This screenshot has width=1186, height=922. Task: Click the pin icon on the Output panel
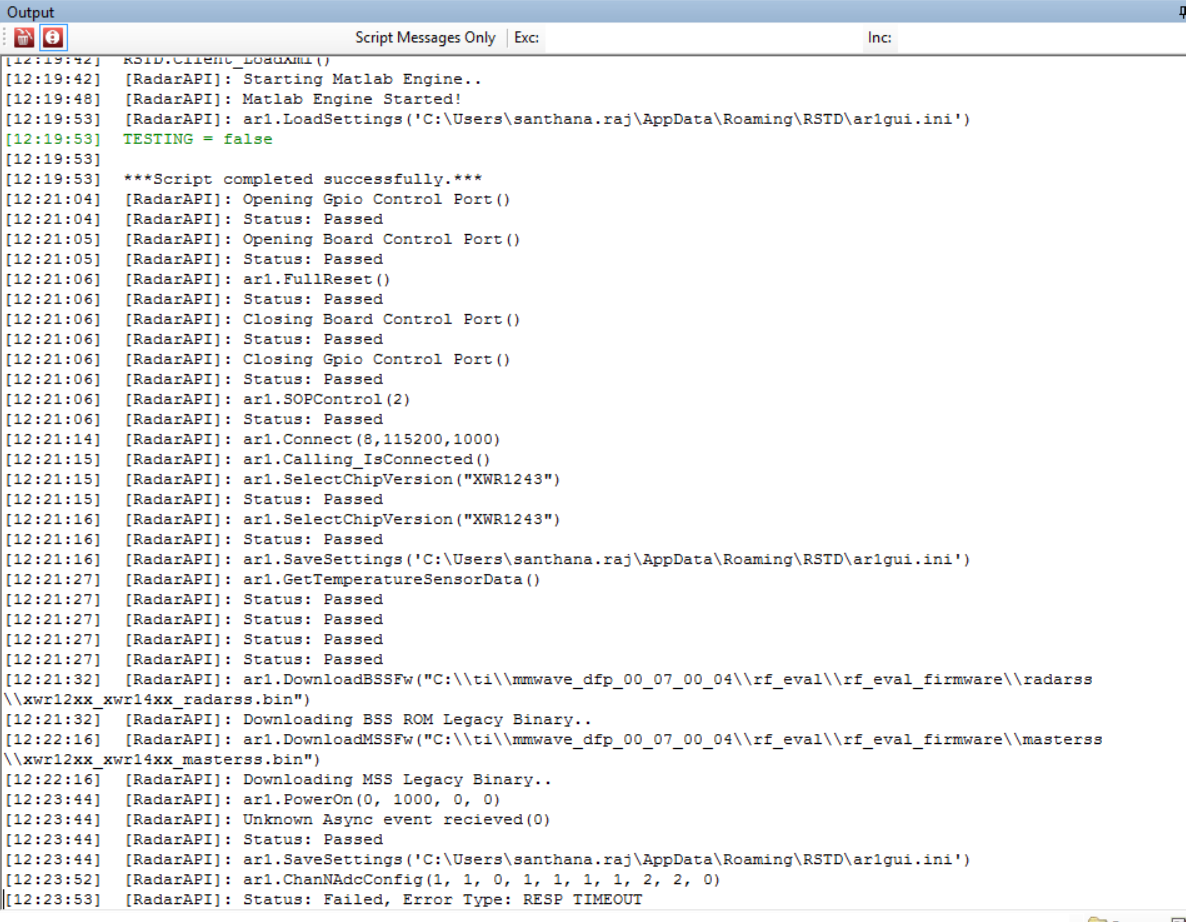coord(1179,12)
